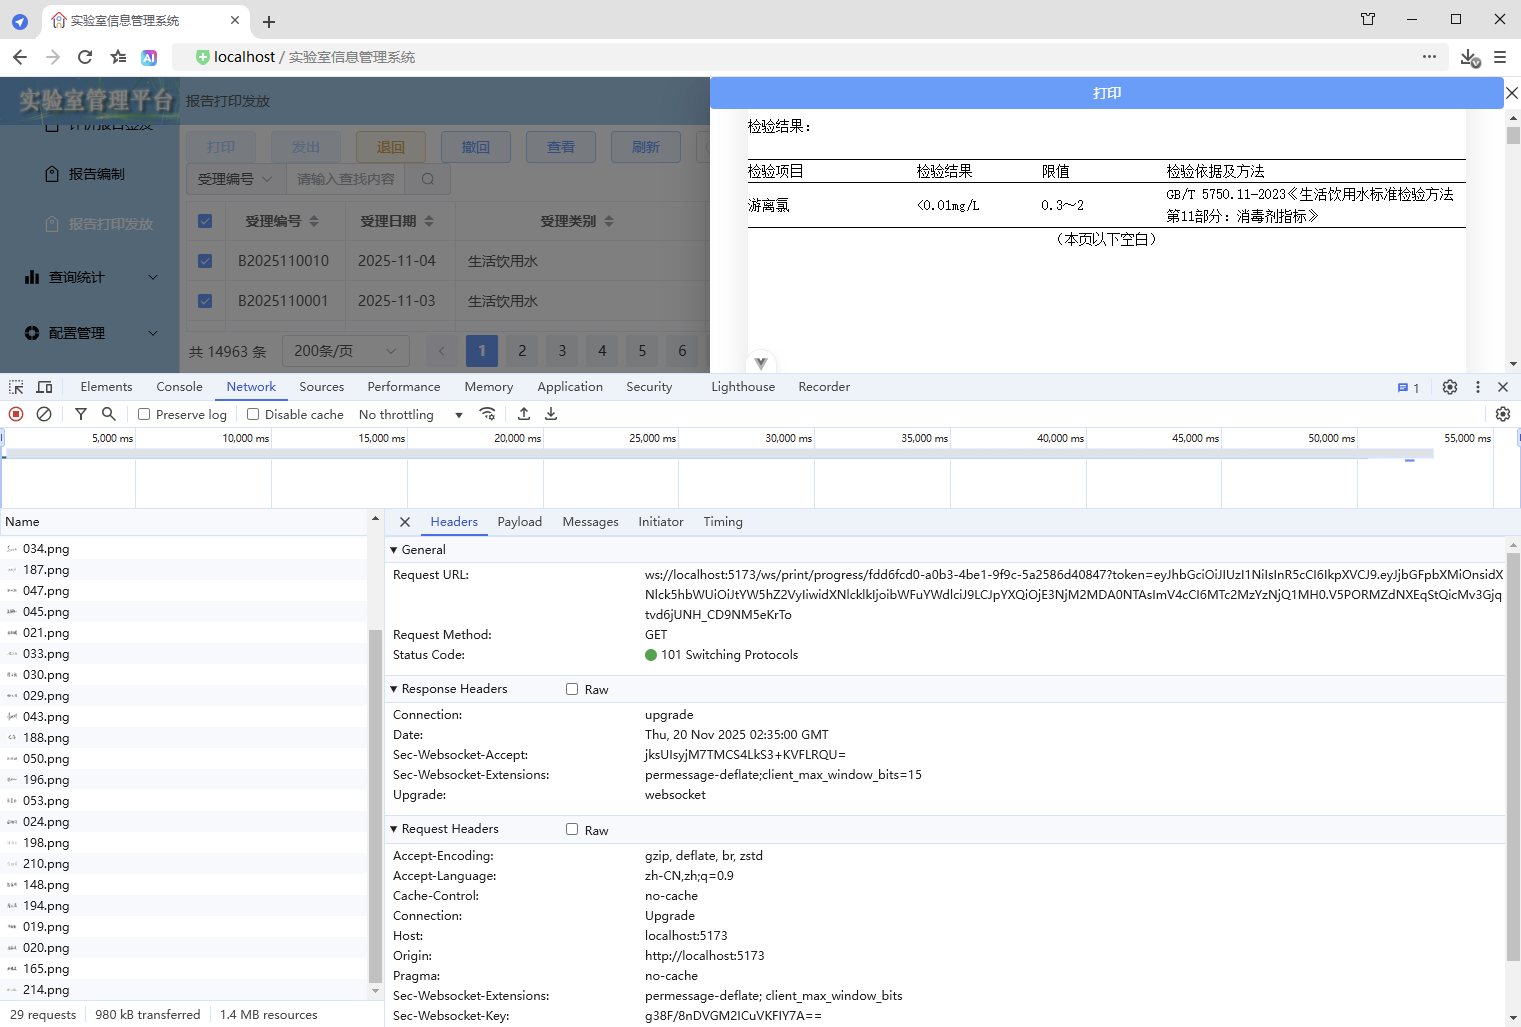Switch to the Console tab
The width and height of the screenshot is (1521, 1027).
[x=179, y=387]
